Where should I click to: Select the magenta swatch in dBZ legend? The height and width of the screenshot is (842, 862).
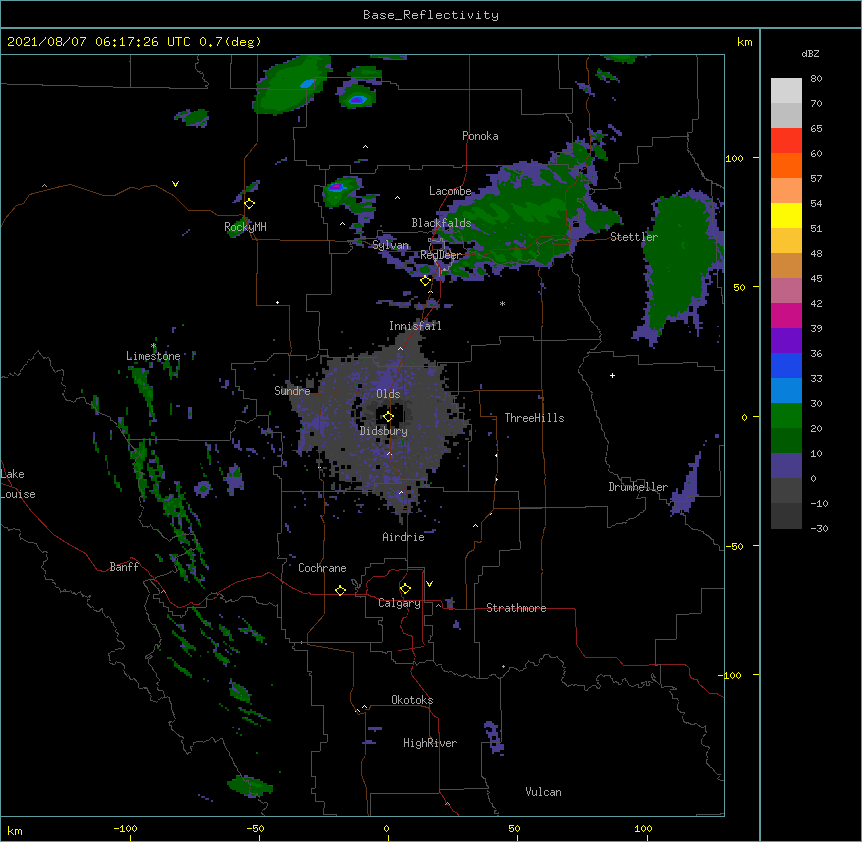click(786, 315)
